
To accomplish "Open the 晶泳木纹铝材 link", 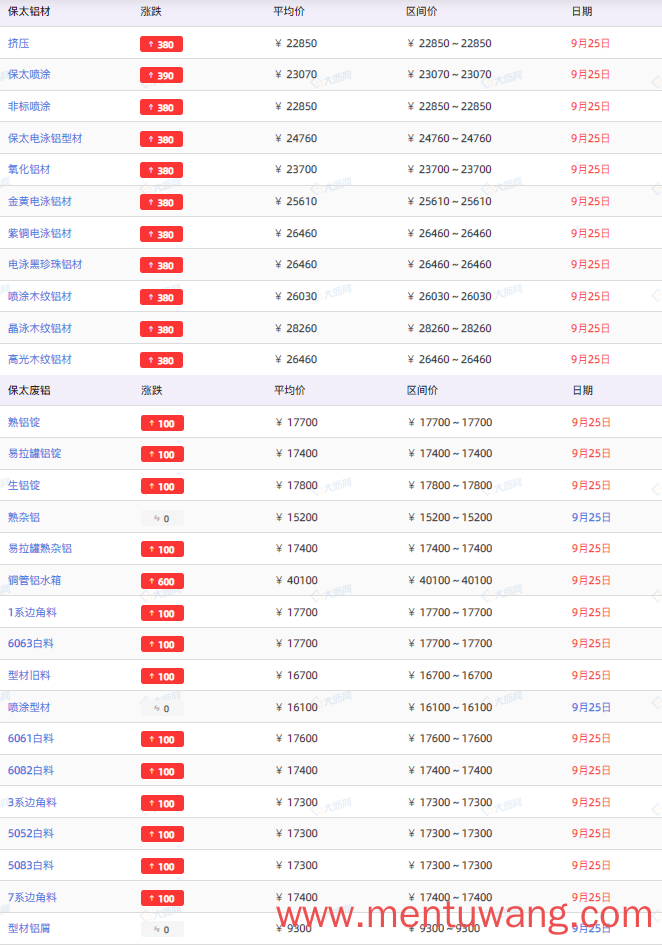I will [x=40, y=328].
